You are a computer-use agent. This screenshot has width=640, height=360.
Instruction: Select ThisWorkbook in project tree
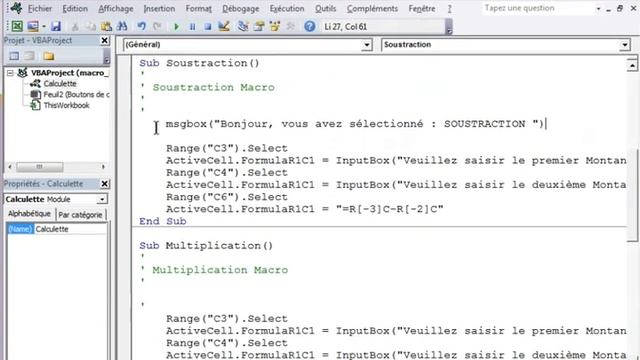(66, 105)
